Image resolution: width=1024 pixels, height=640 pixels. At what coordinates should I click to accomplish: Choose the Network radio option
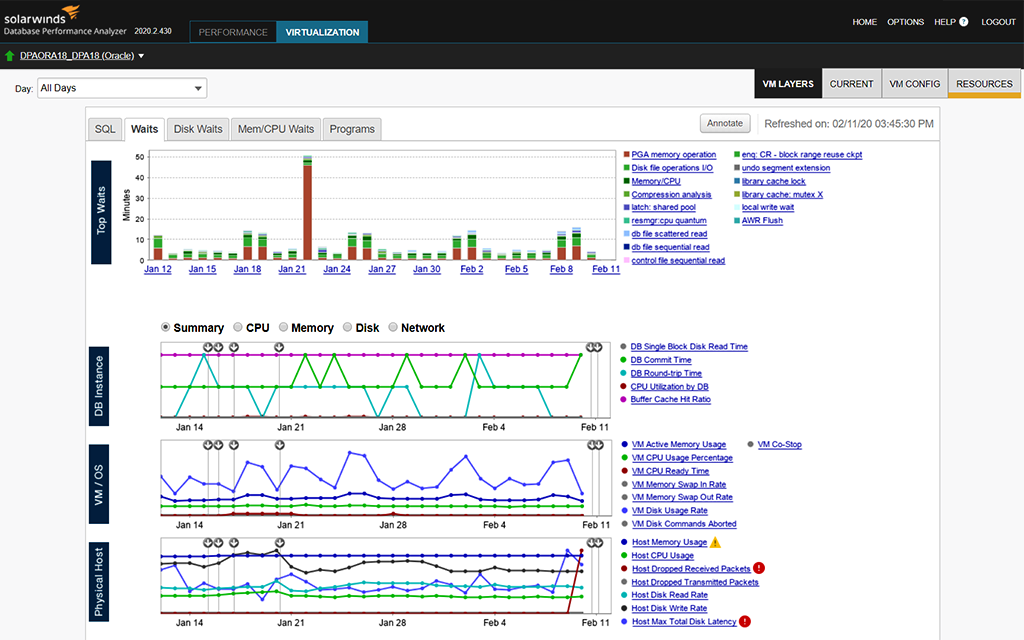tap(393, 328)
